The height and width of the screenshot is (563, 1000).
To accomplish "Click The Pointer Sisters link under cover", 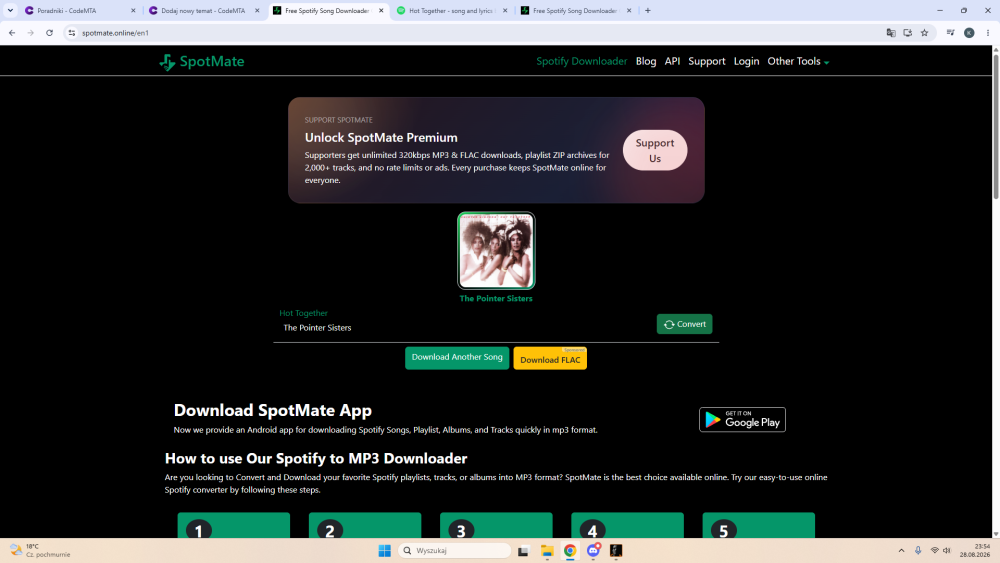I will point(496,298).
